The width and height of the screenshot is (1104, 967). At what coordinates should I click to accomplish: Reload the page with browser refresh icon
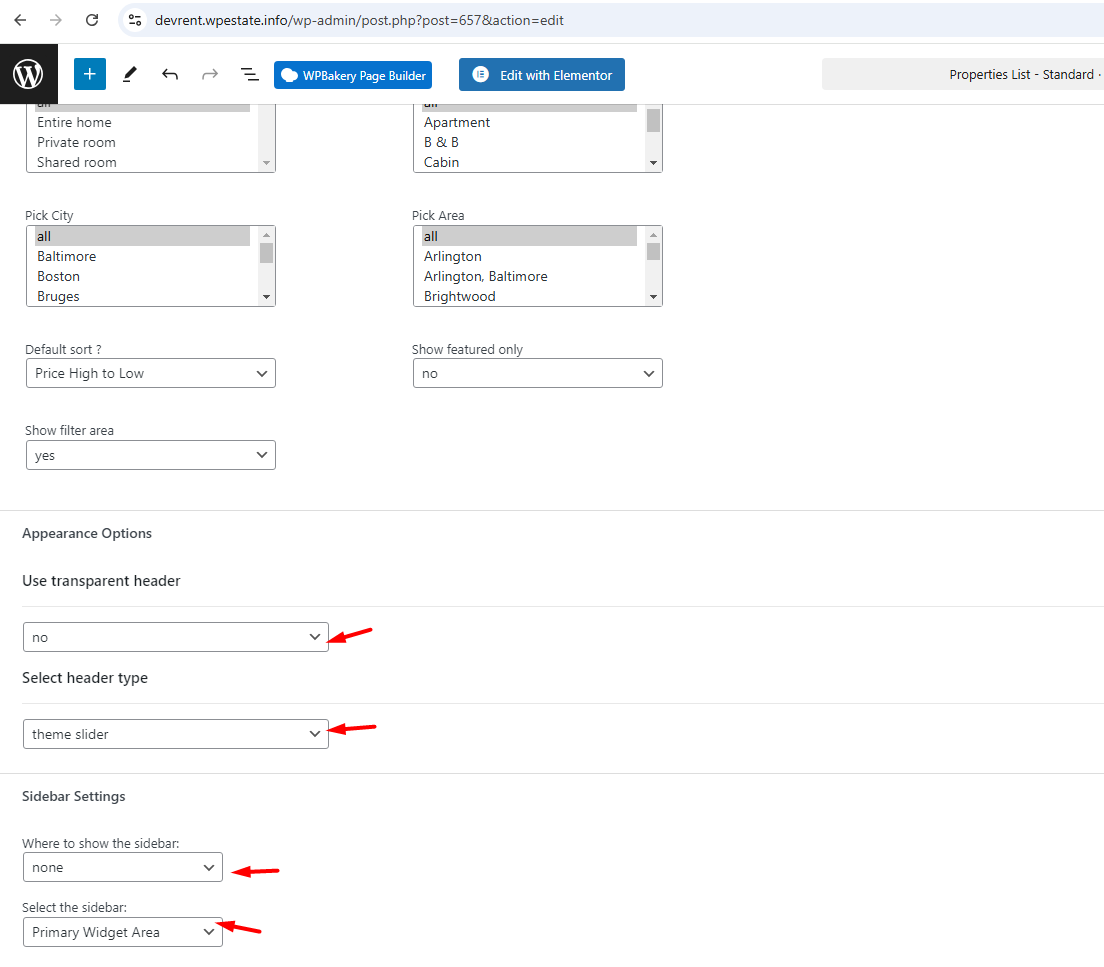click(92, 20)
